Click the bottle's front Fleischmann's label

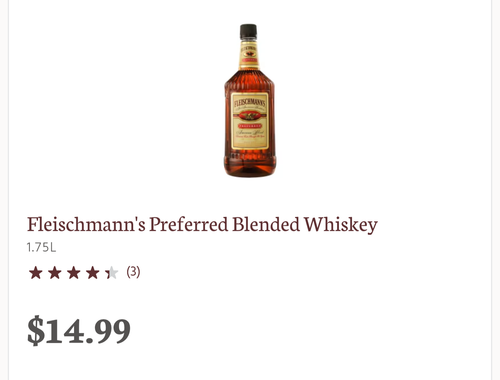(250, 121)
